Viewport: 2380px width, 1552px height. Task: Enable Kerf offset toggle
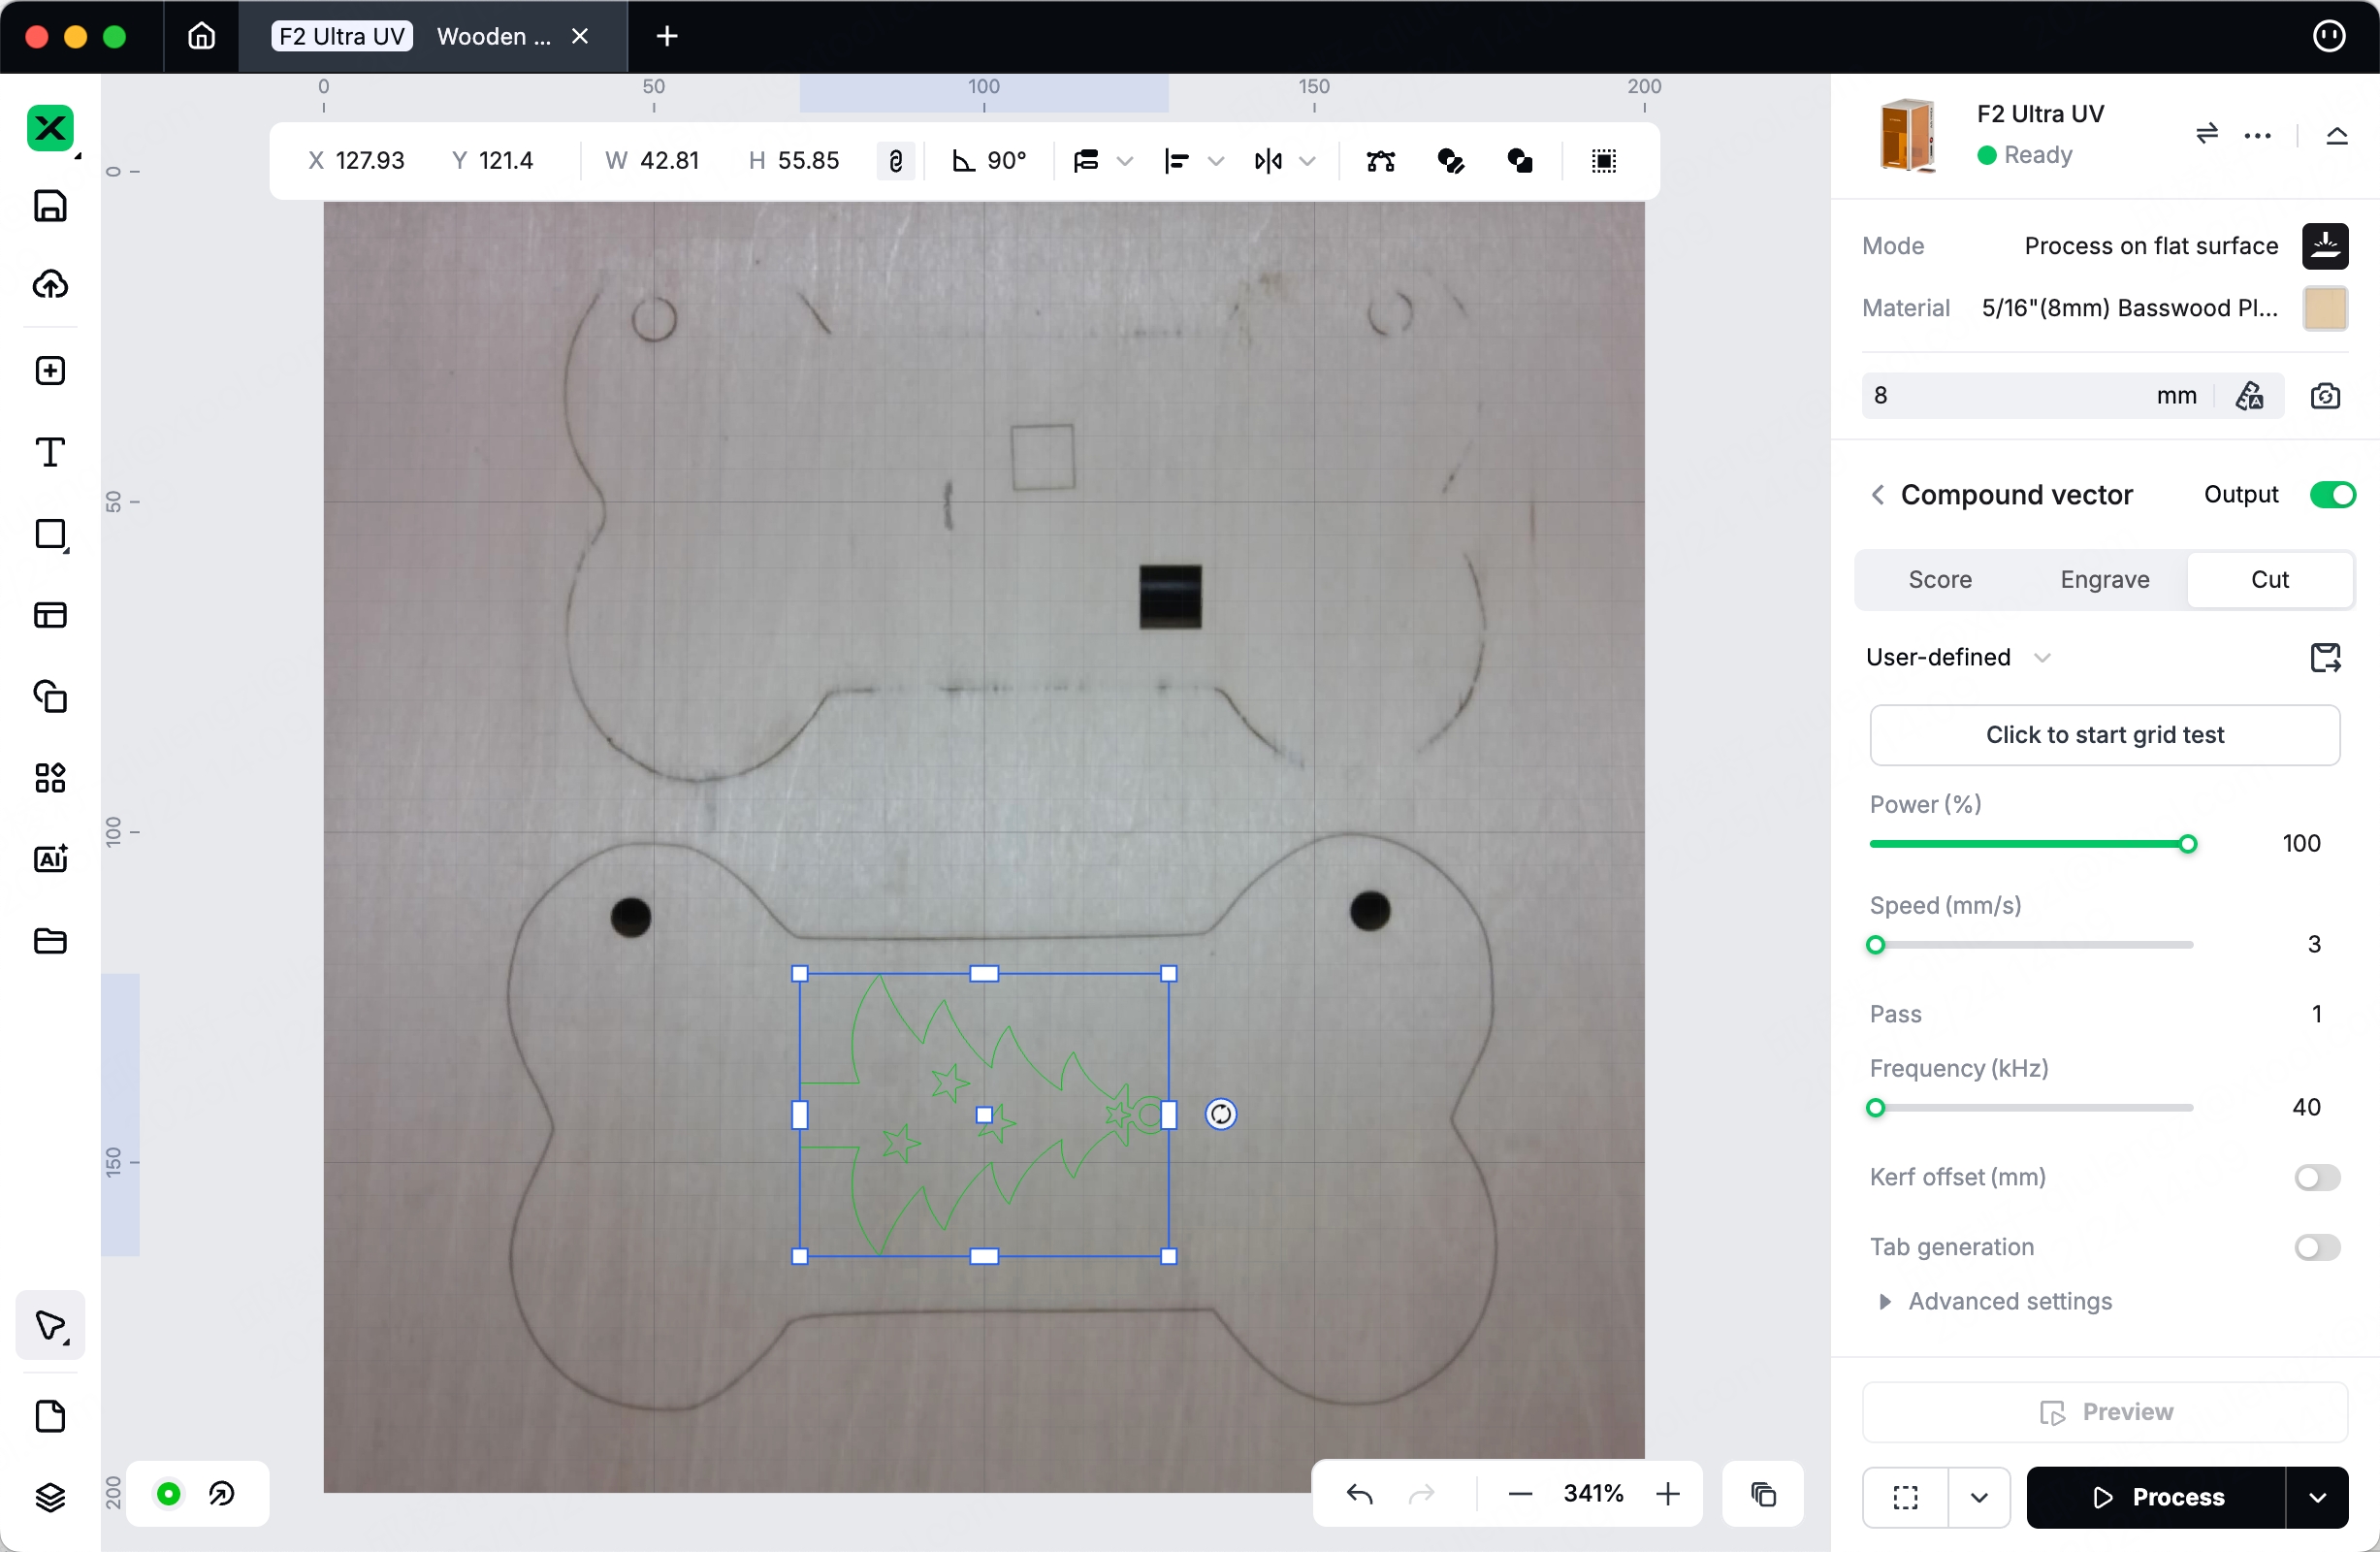[x=2317, y=1177]
